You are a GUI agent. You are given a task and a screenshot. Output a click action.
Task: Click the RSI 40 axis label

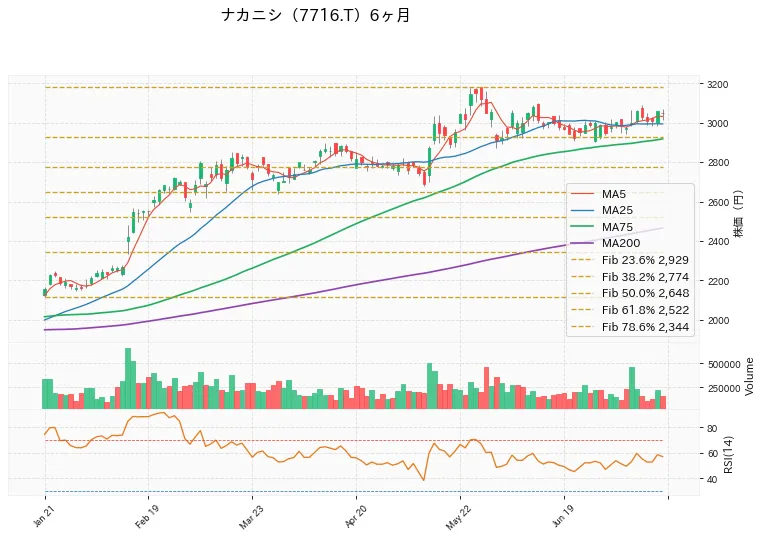(712, 480)
